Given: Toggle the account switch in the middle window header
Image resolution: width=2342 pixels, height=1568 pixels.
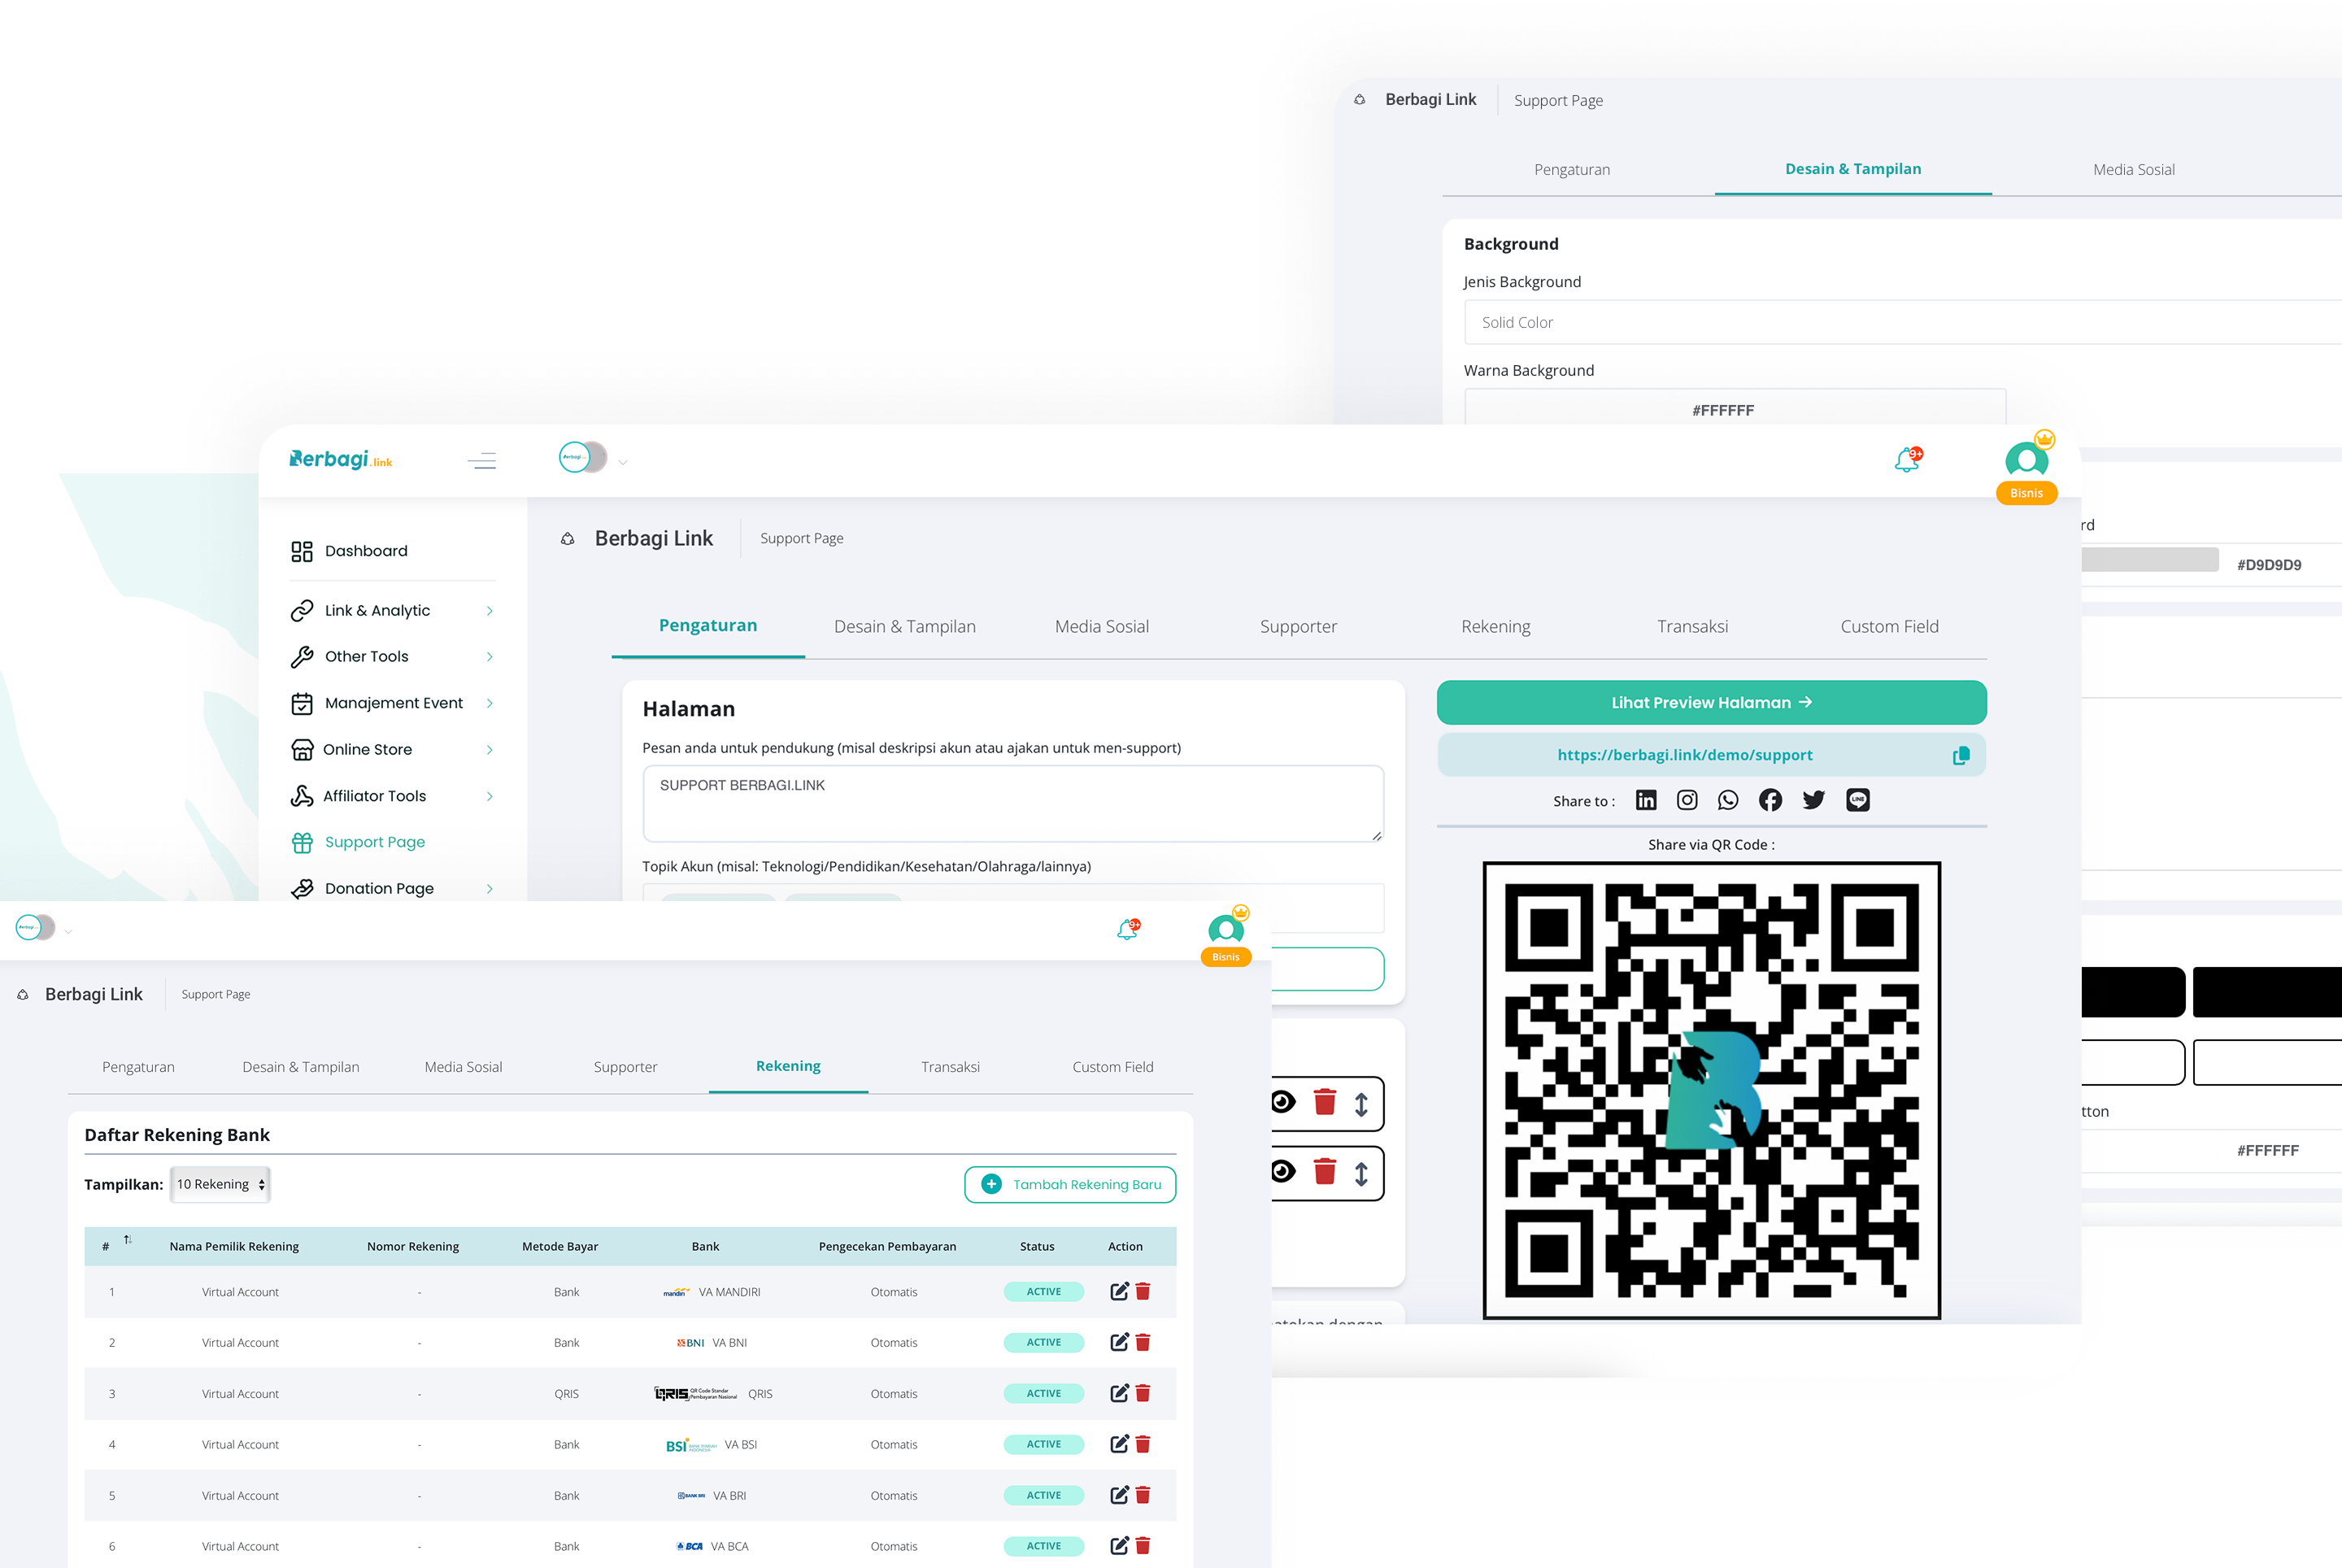Looking at the screenshot, I should tap(583, 458).
